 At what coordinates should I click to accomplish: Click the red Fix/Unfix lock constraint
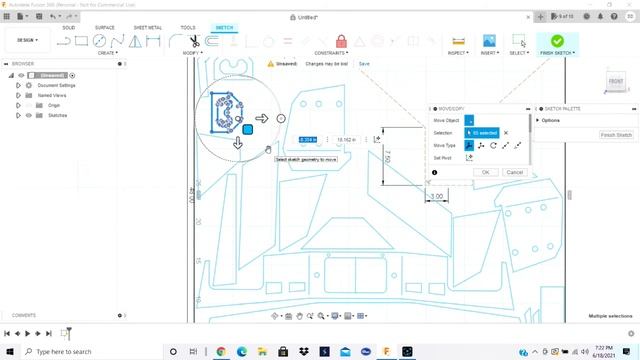[341, 41]
